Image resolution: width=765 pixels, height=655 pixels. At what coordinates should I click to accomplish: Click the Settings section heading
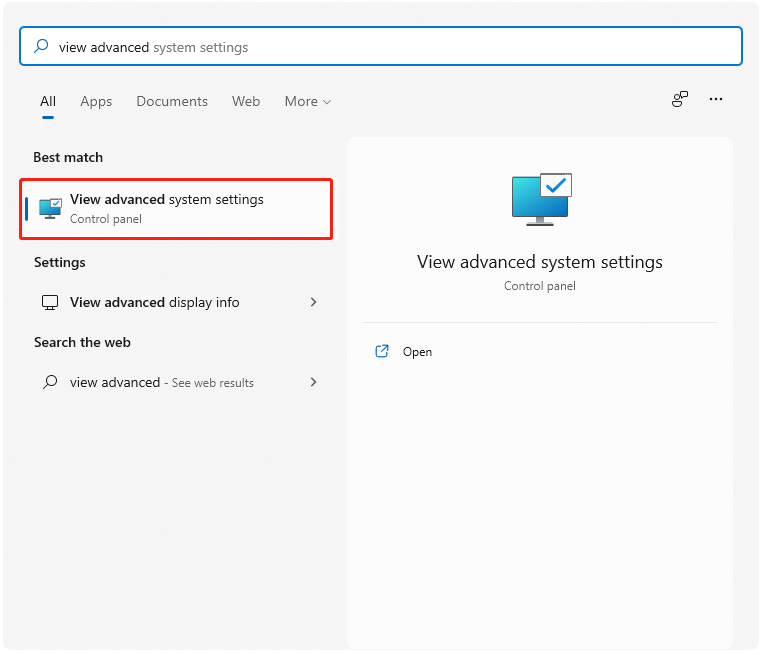(x=60, y=262)
